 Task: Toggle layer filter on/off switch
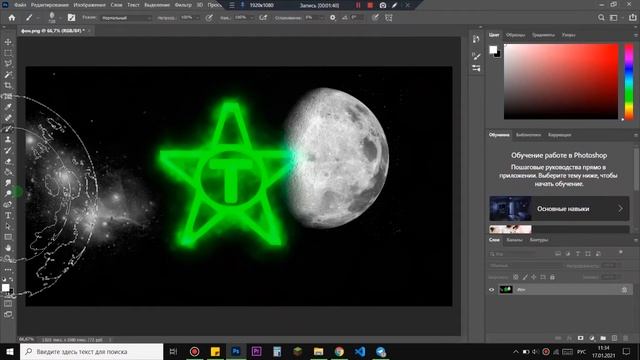[620, 253]
